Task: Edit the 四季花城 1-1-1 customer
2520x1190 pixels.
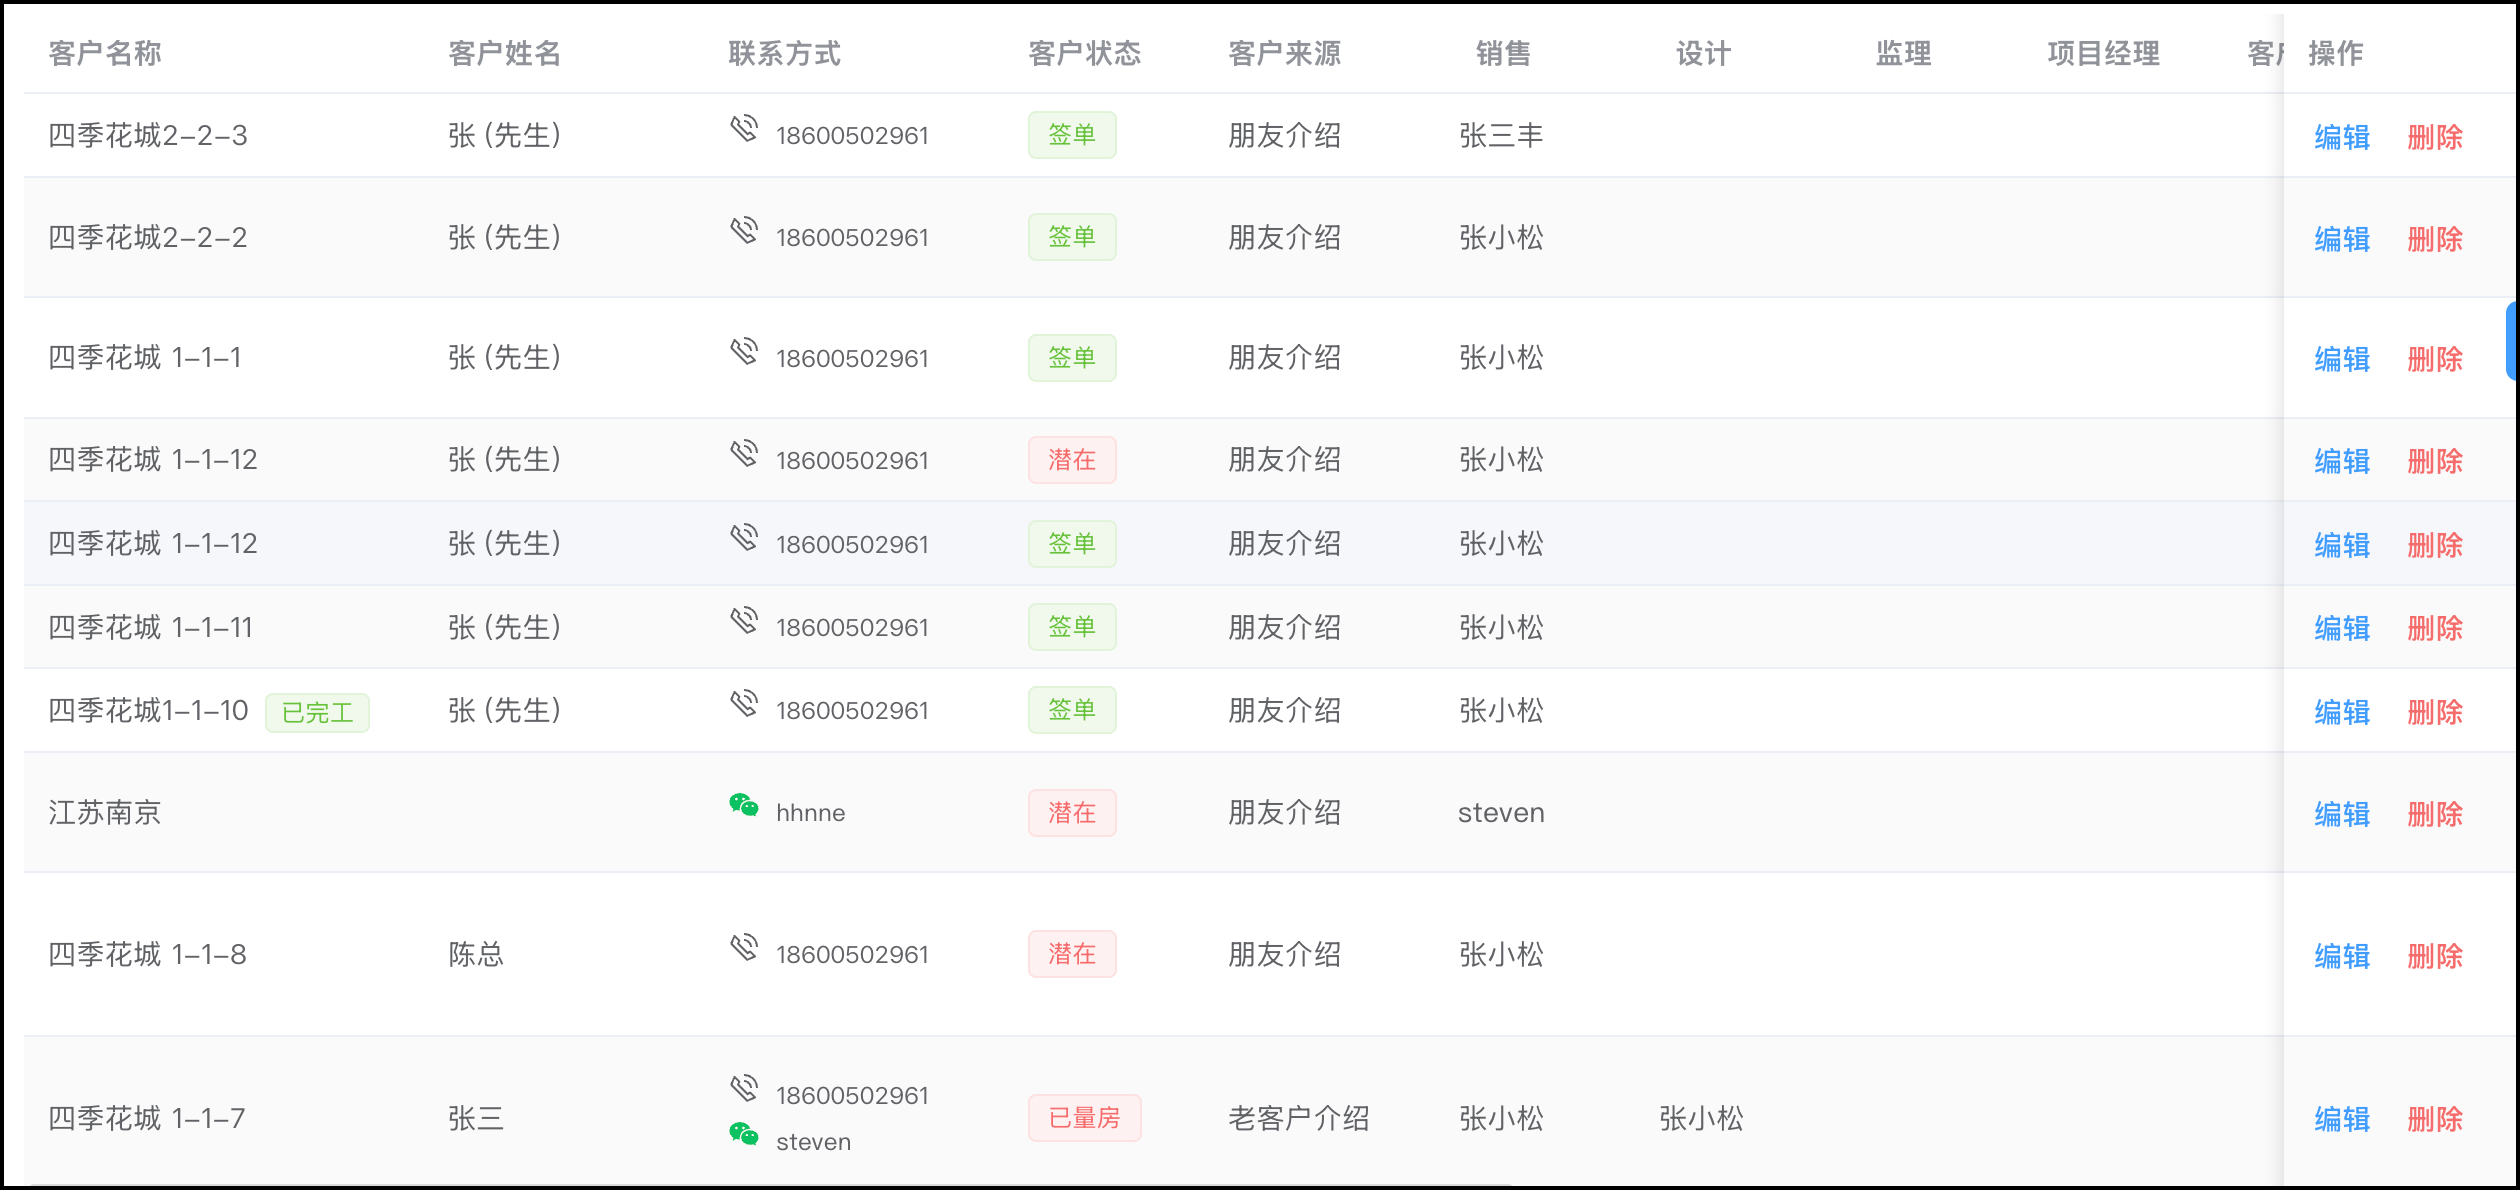Action: 2342,359
